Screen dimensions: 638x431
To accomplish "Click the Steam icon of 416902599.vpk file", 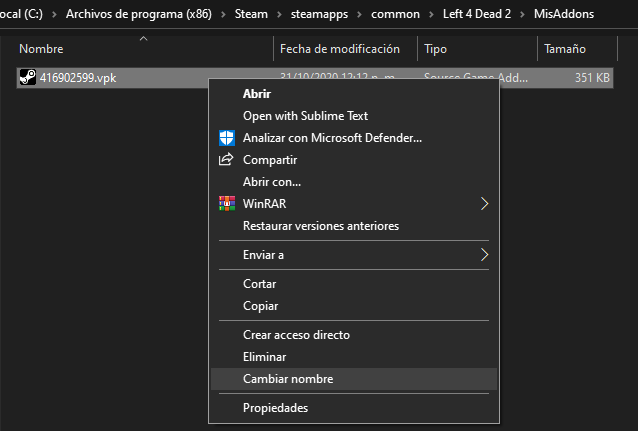I will click(27, 78).
